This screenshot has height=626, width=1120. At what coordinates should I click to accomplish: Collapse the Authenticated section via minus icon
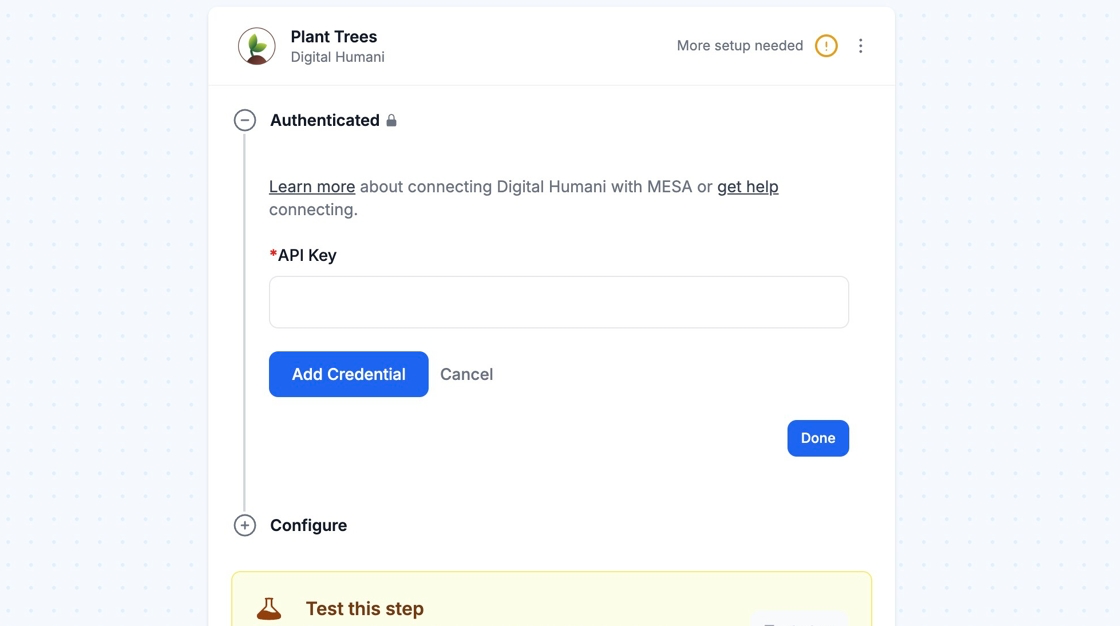point(245,120)
